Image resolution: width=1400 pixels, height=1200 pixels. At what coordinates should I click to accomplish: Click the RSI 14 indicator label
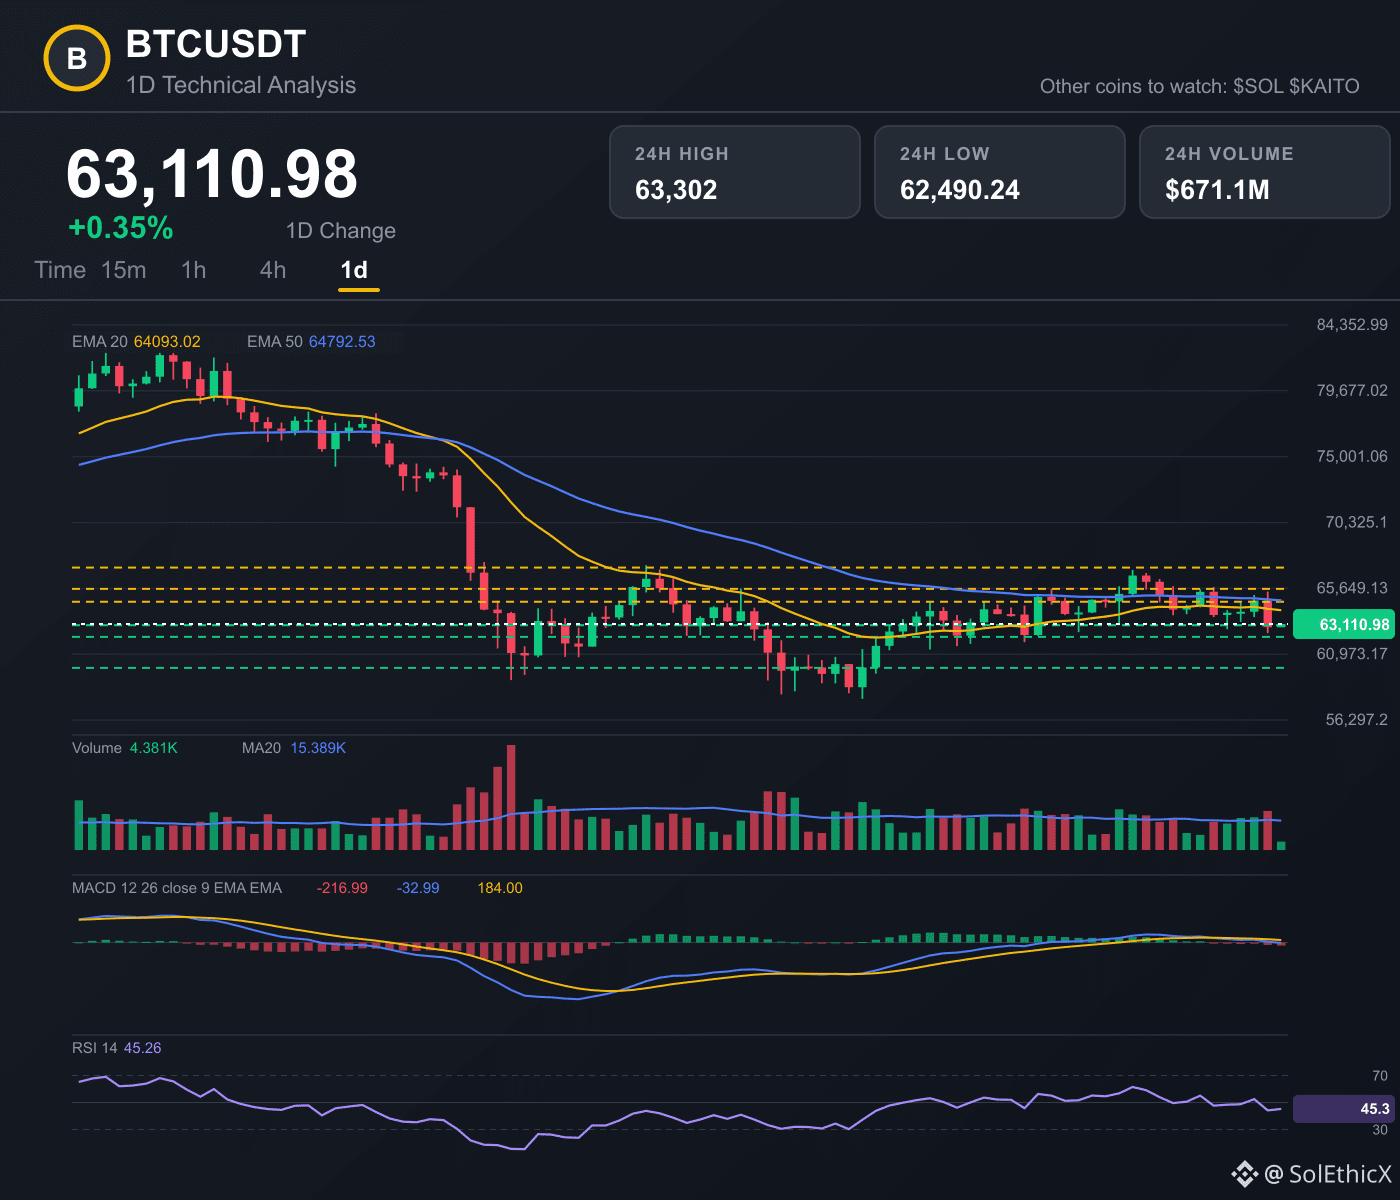coord(95,1048)
